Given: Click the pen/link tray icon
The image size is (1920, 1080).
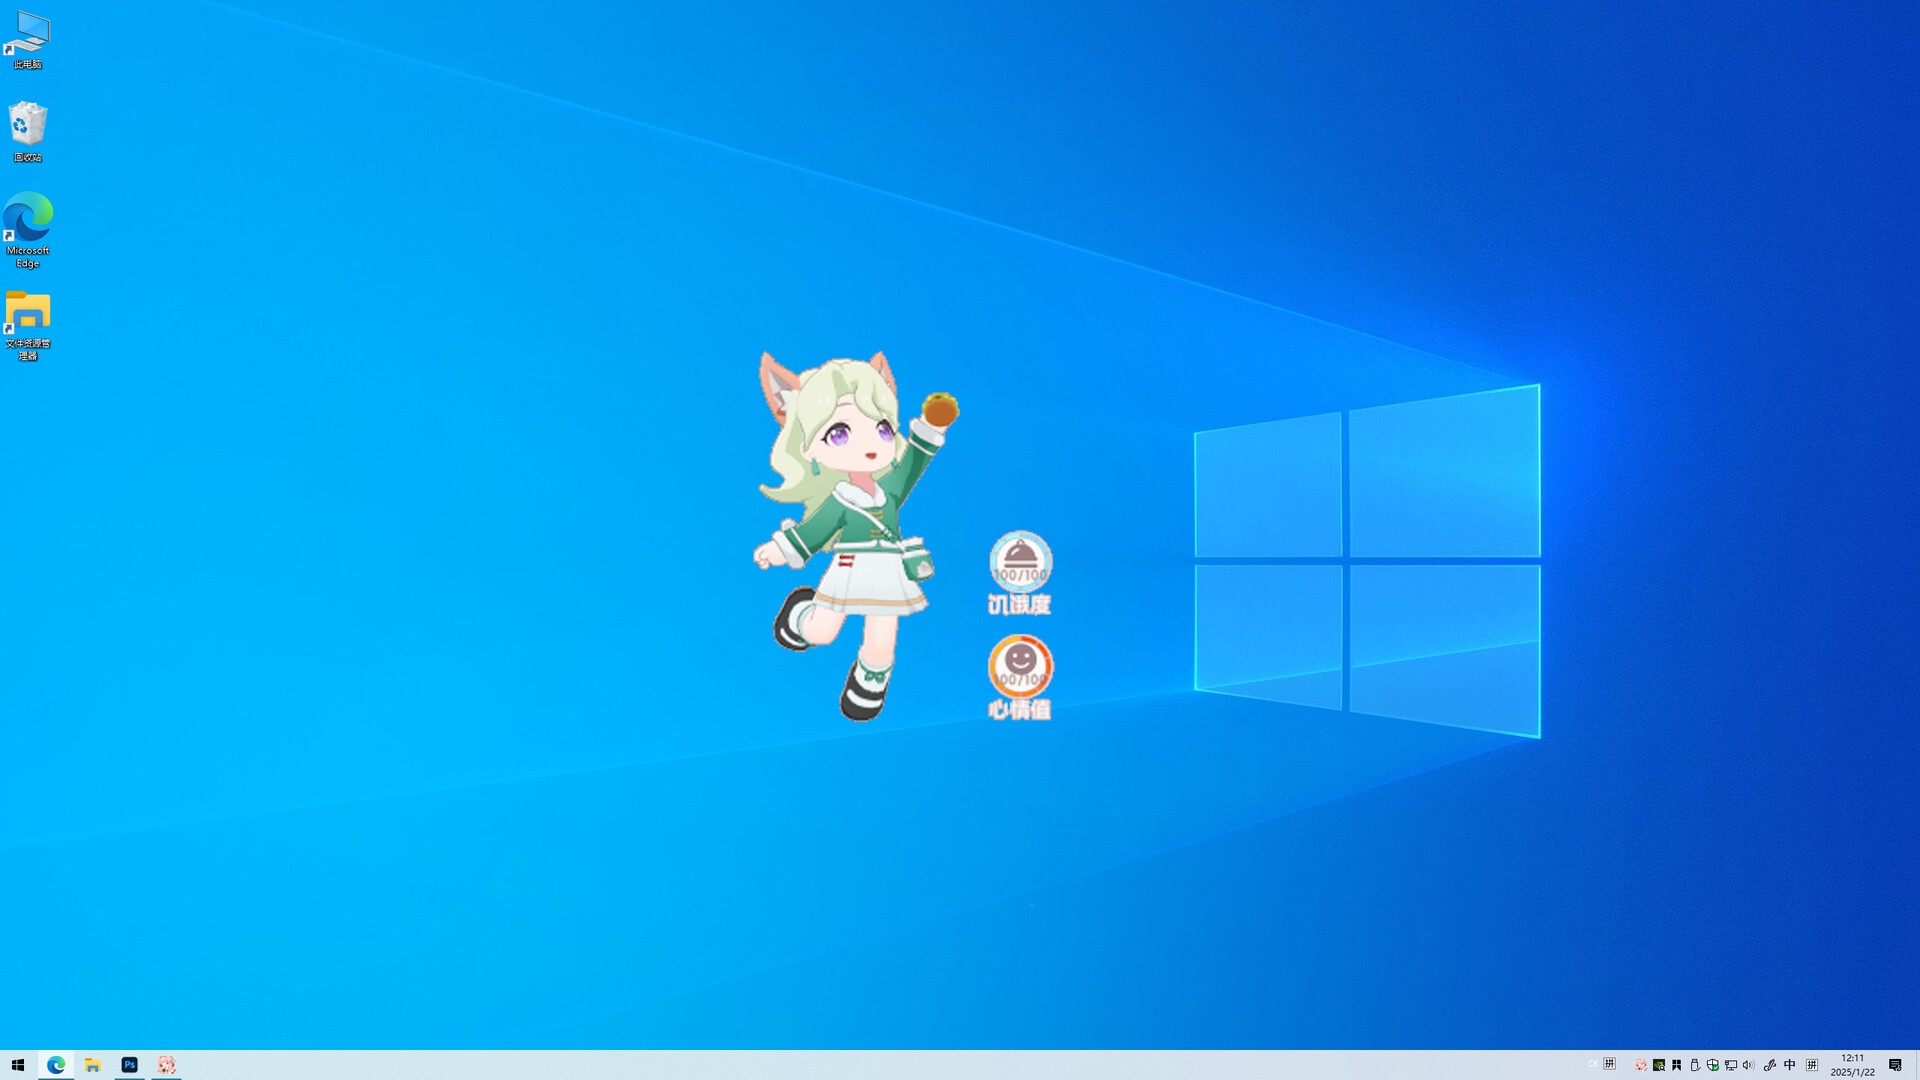Looking at the screenshot, I should pos(1770,1065).
